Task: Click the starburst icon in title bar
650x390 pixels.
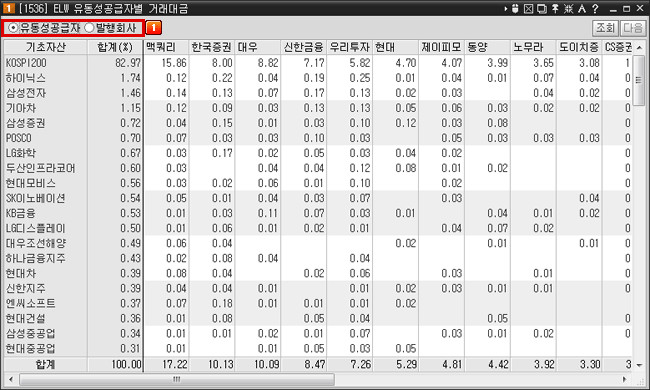Action: [568, 8]
